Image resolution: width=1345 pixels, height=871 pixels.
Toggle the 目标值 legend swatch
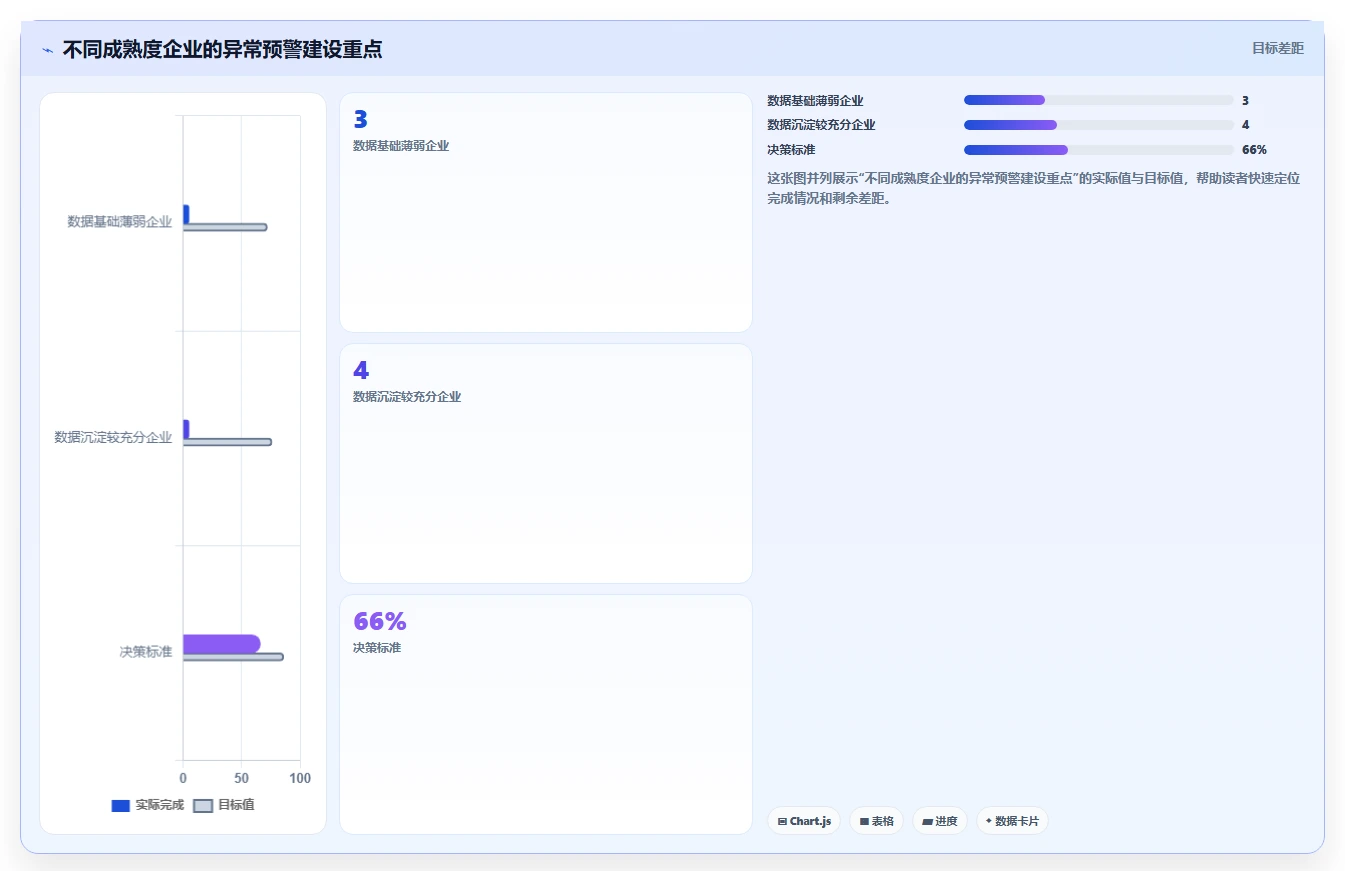tap(203, 805)
